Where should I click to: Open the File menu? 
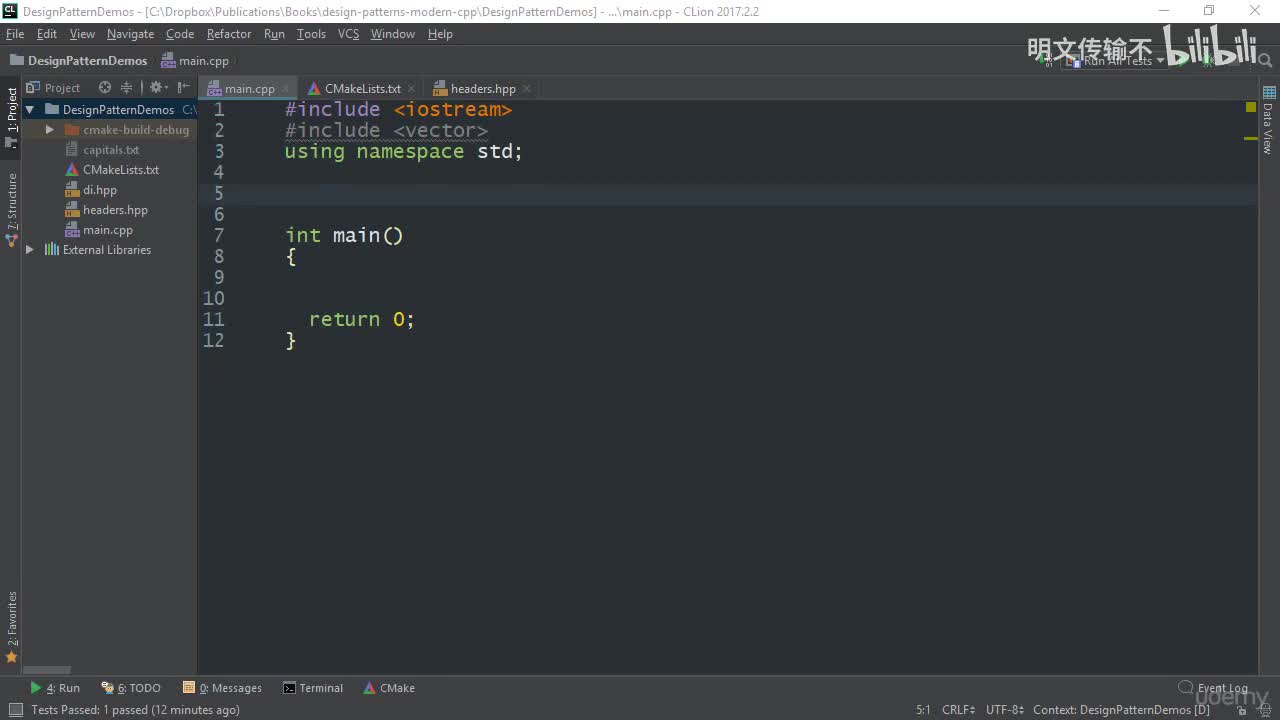[15, 34]
